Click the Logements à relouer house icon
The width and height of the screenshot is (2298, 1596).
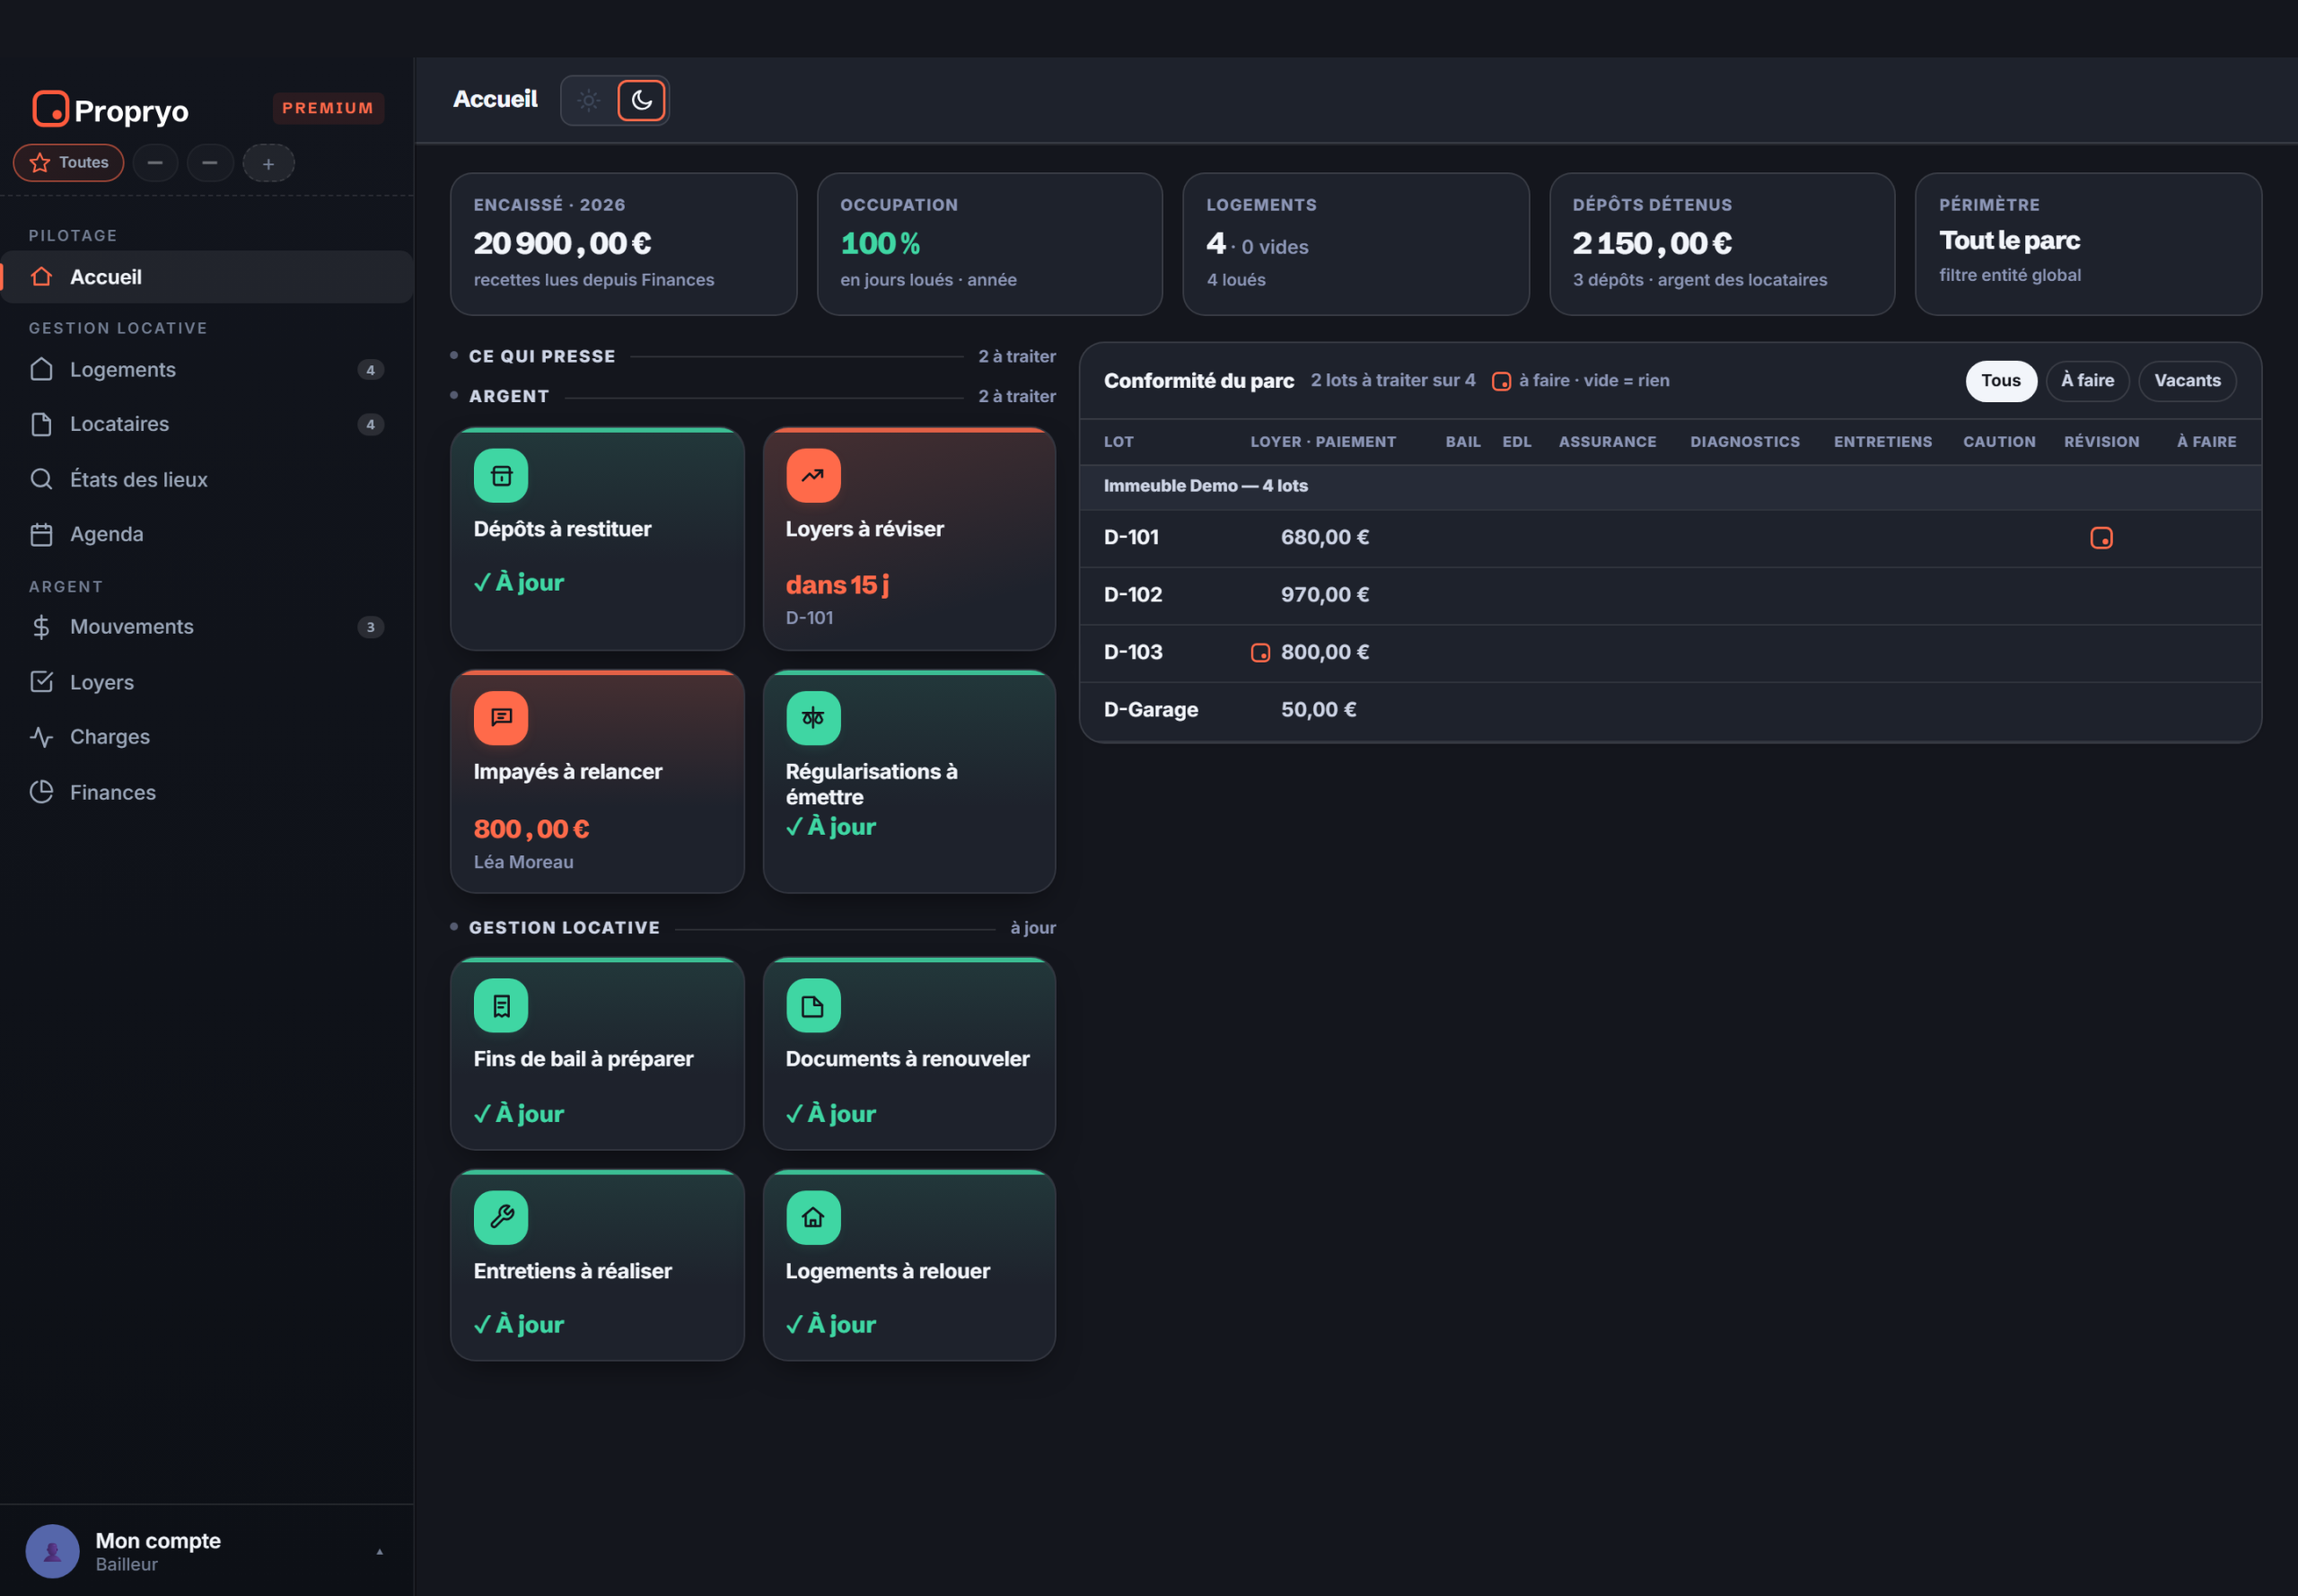813,1218
